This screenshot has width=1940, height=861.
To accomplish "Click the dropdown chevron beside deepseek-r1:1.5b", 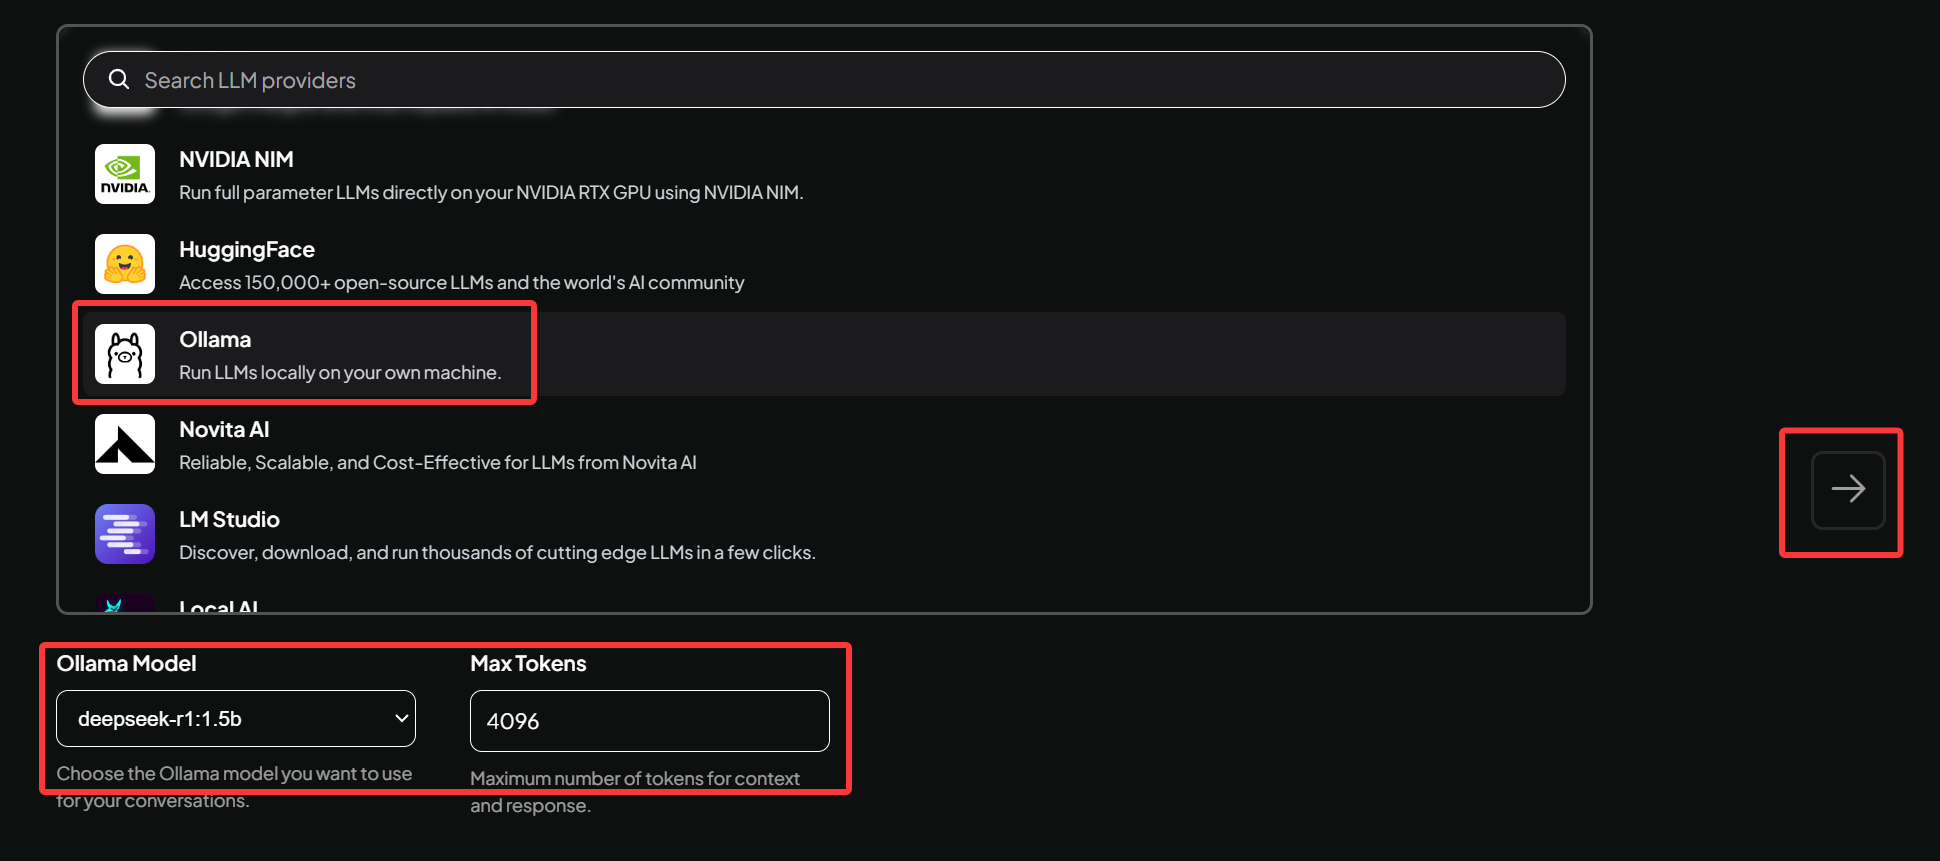I will 401,718.
